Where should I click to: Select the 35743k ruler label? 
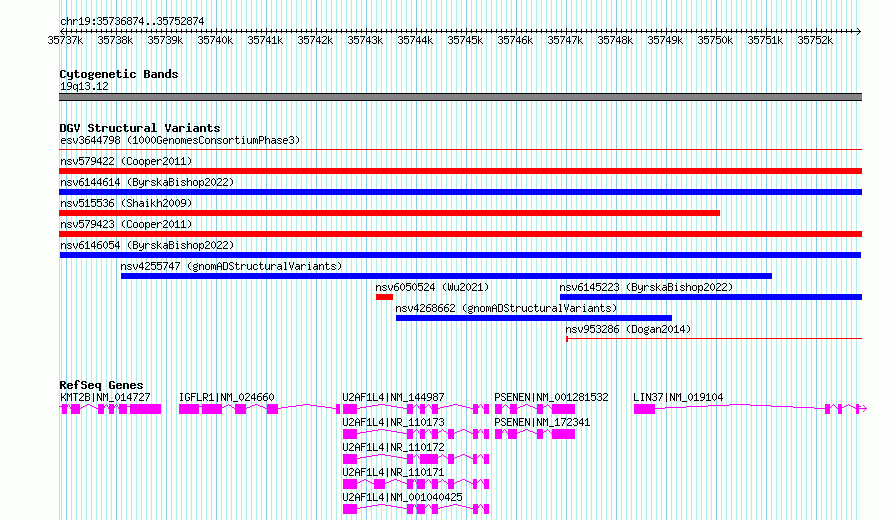tap(365, 40)
